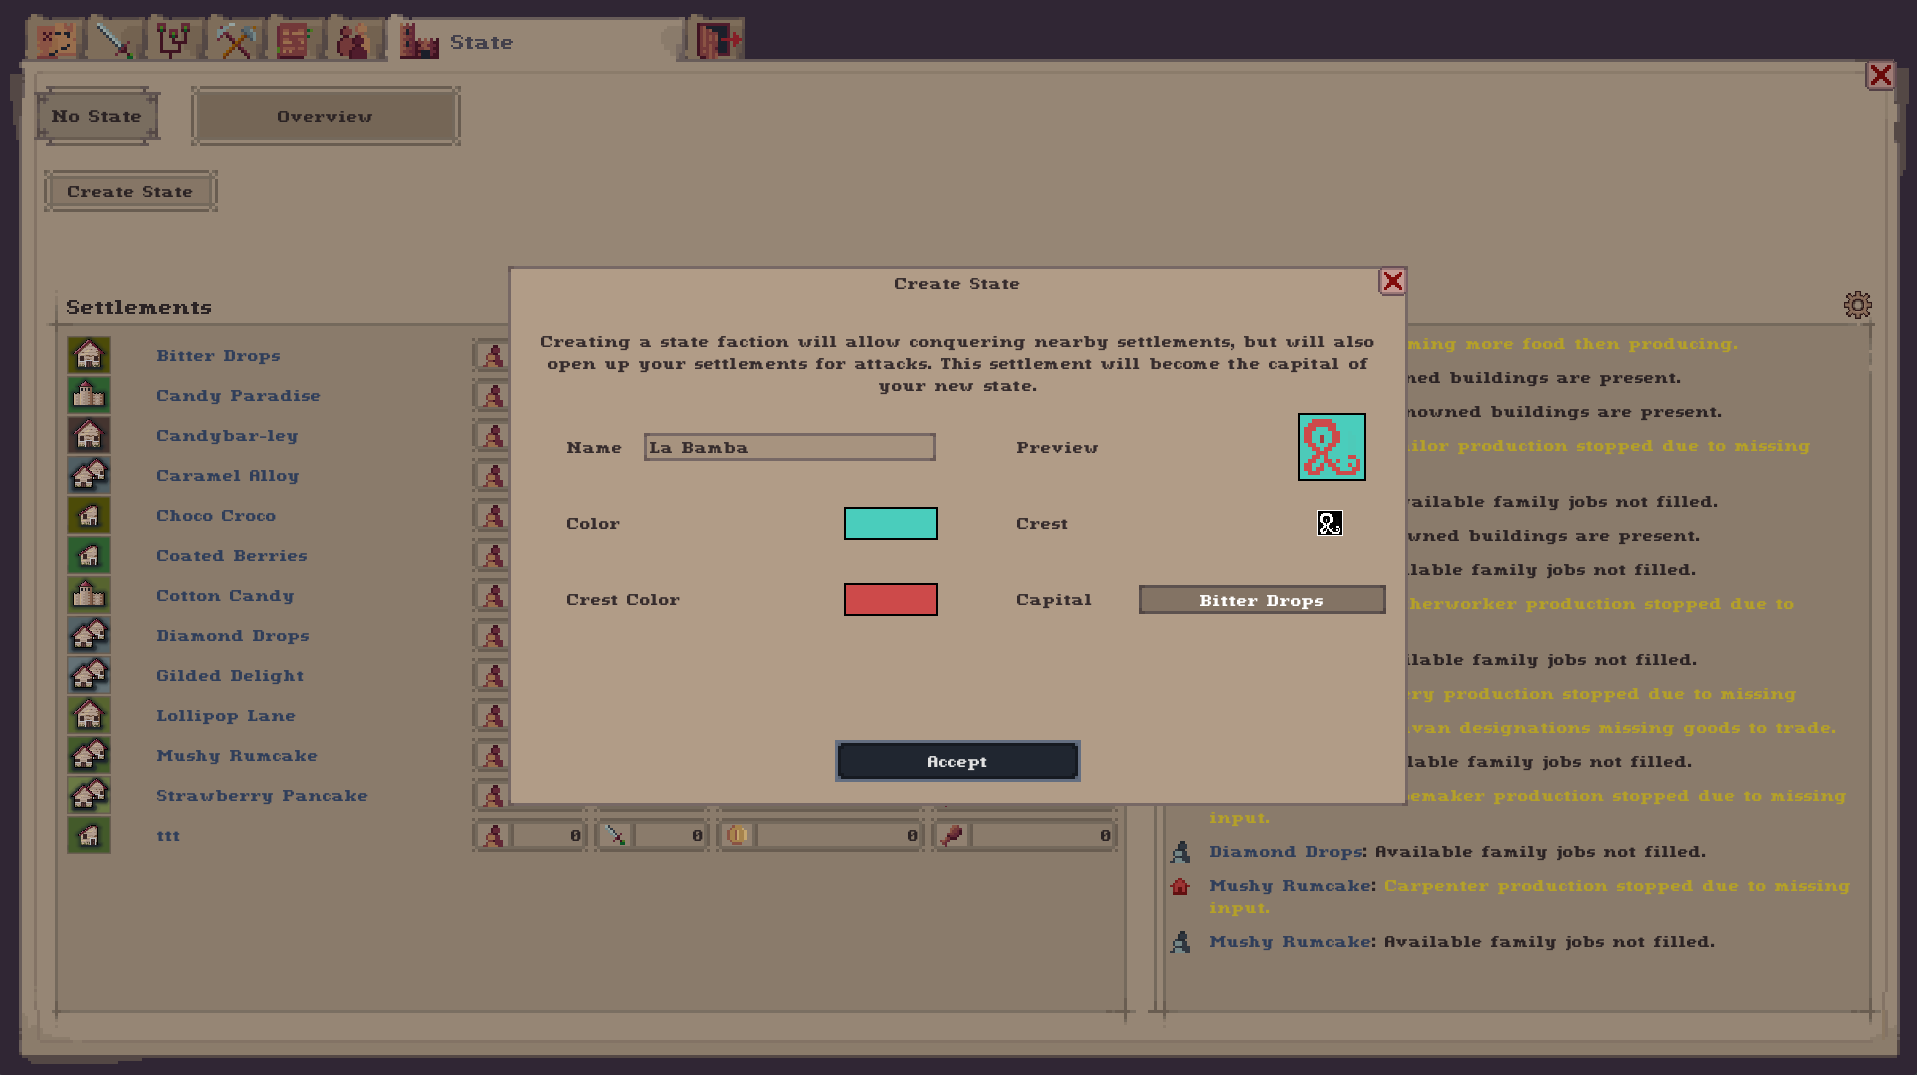Click the gold coin icon in ttt row
The image size is (1917, 1075).
pyautogui.click(x=737, y=835)
